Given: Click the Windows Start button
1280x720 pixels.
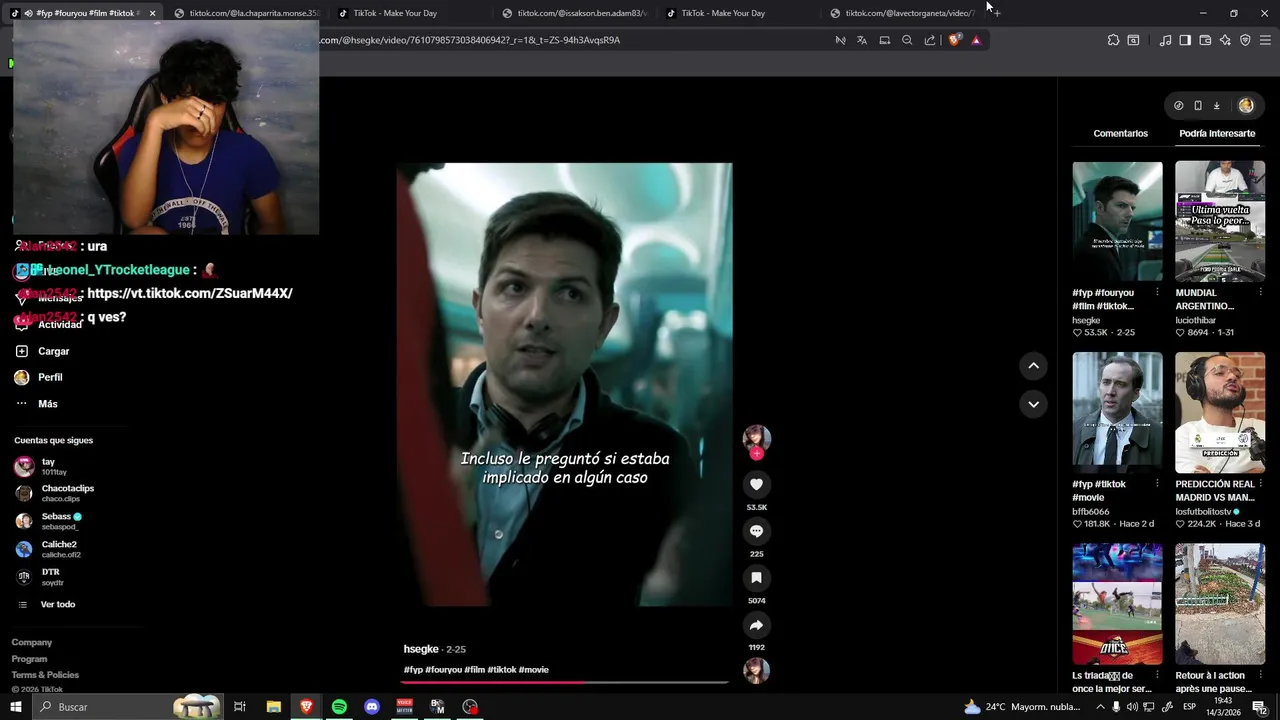Looking at the screenshot, I should point(15,707).
